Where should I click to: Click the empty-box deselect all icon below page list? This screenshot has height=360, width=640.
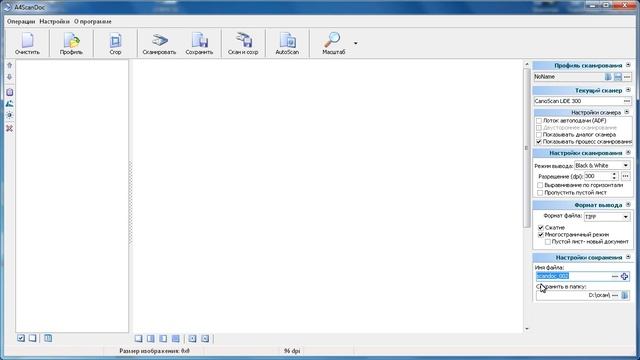[x=33, y=338]
